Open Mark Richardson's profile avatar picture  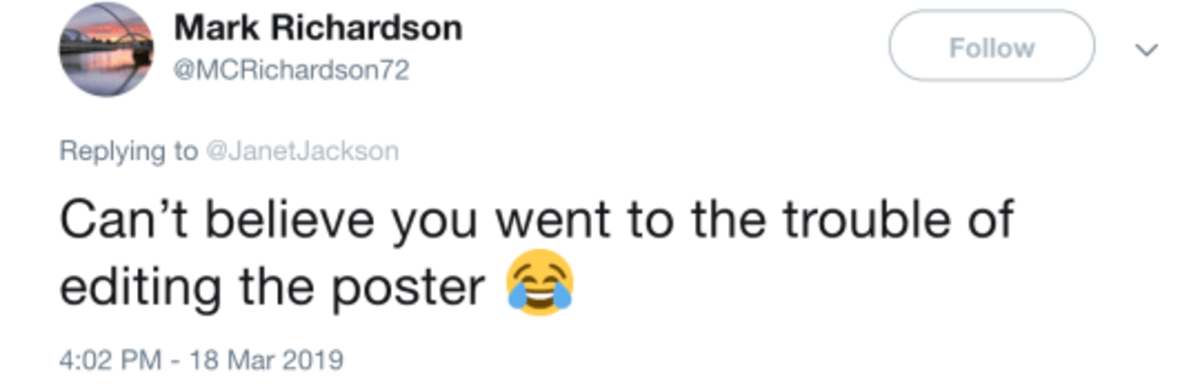pyautogui.click(x=106, y=49)
